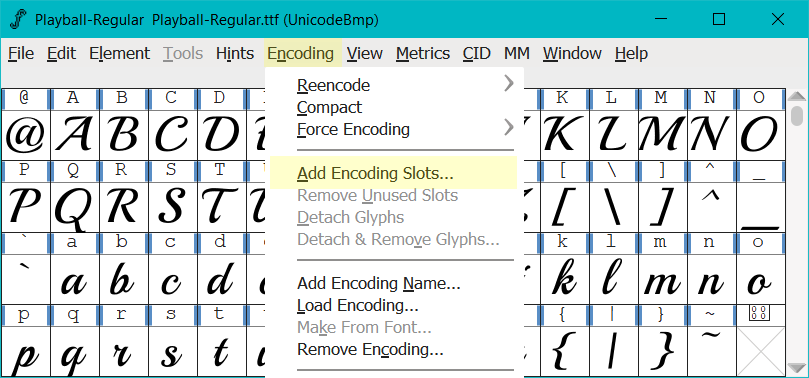Viewport: 809px width, 378px height.
Task: Select the uppercase N glyph
Action: [x=712, y=135]
